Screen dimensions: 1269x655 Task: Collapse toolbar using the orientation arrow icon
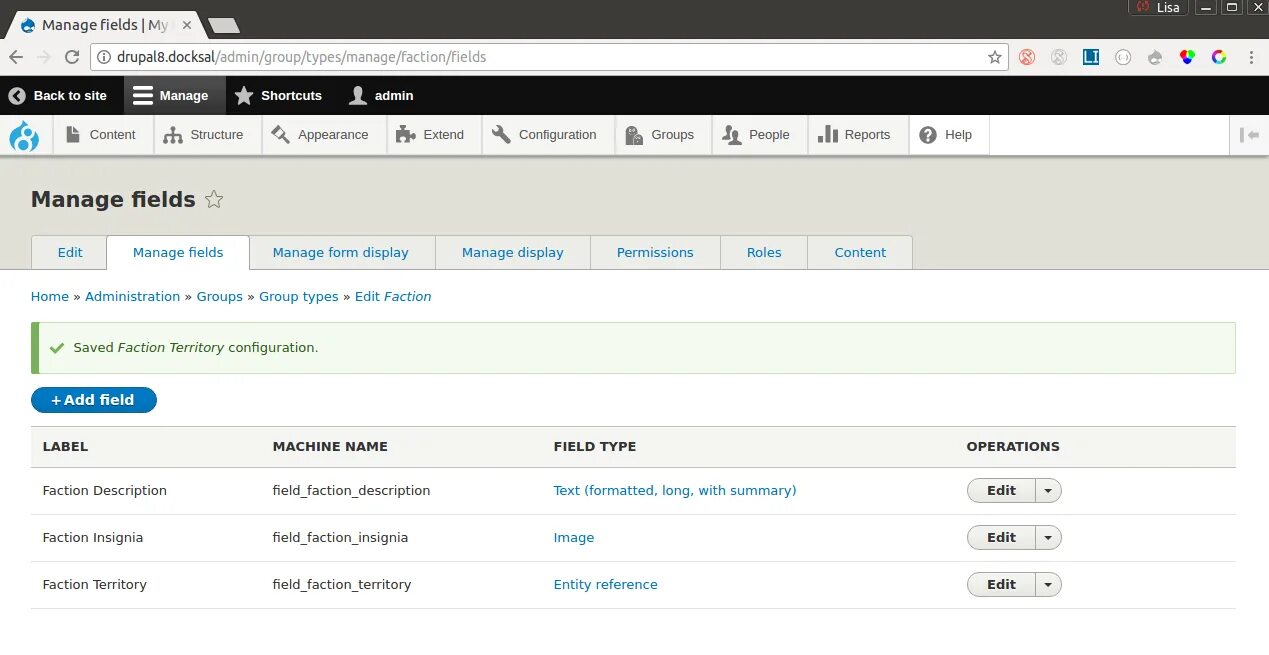pos(1249,135)
